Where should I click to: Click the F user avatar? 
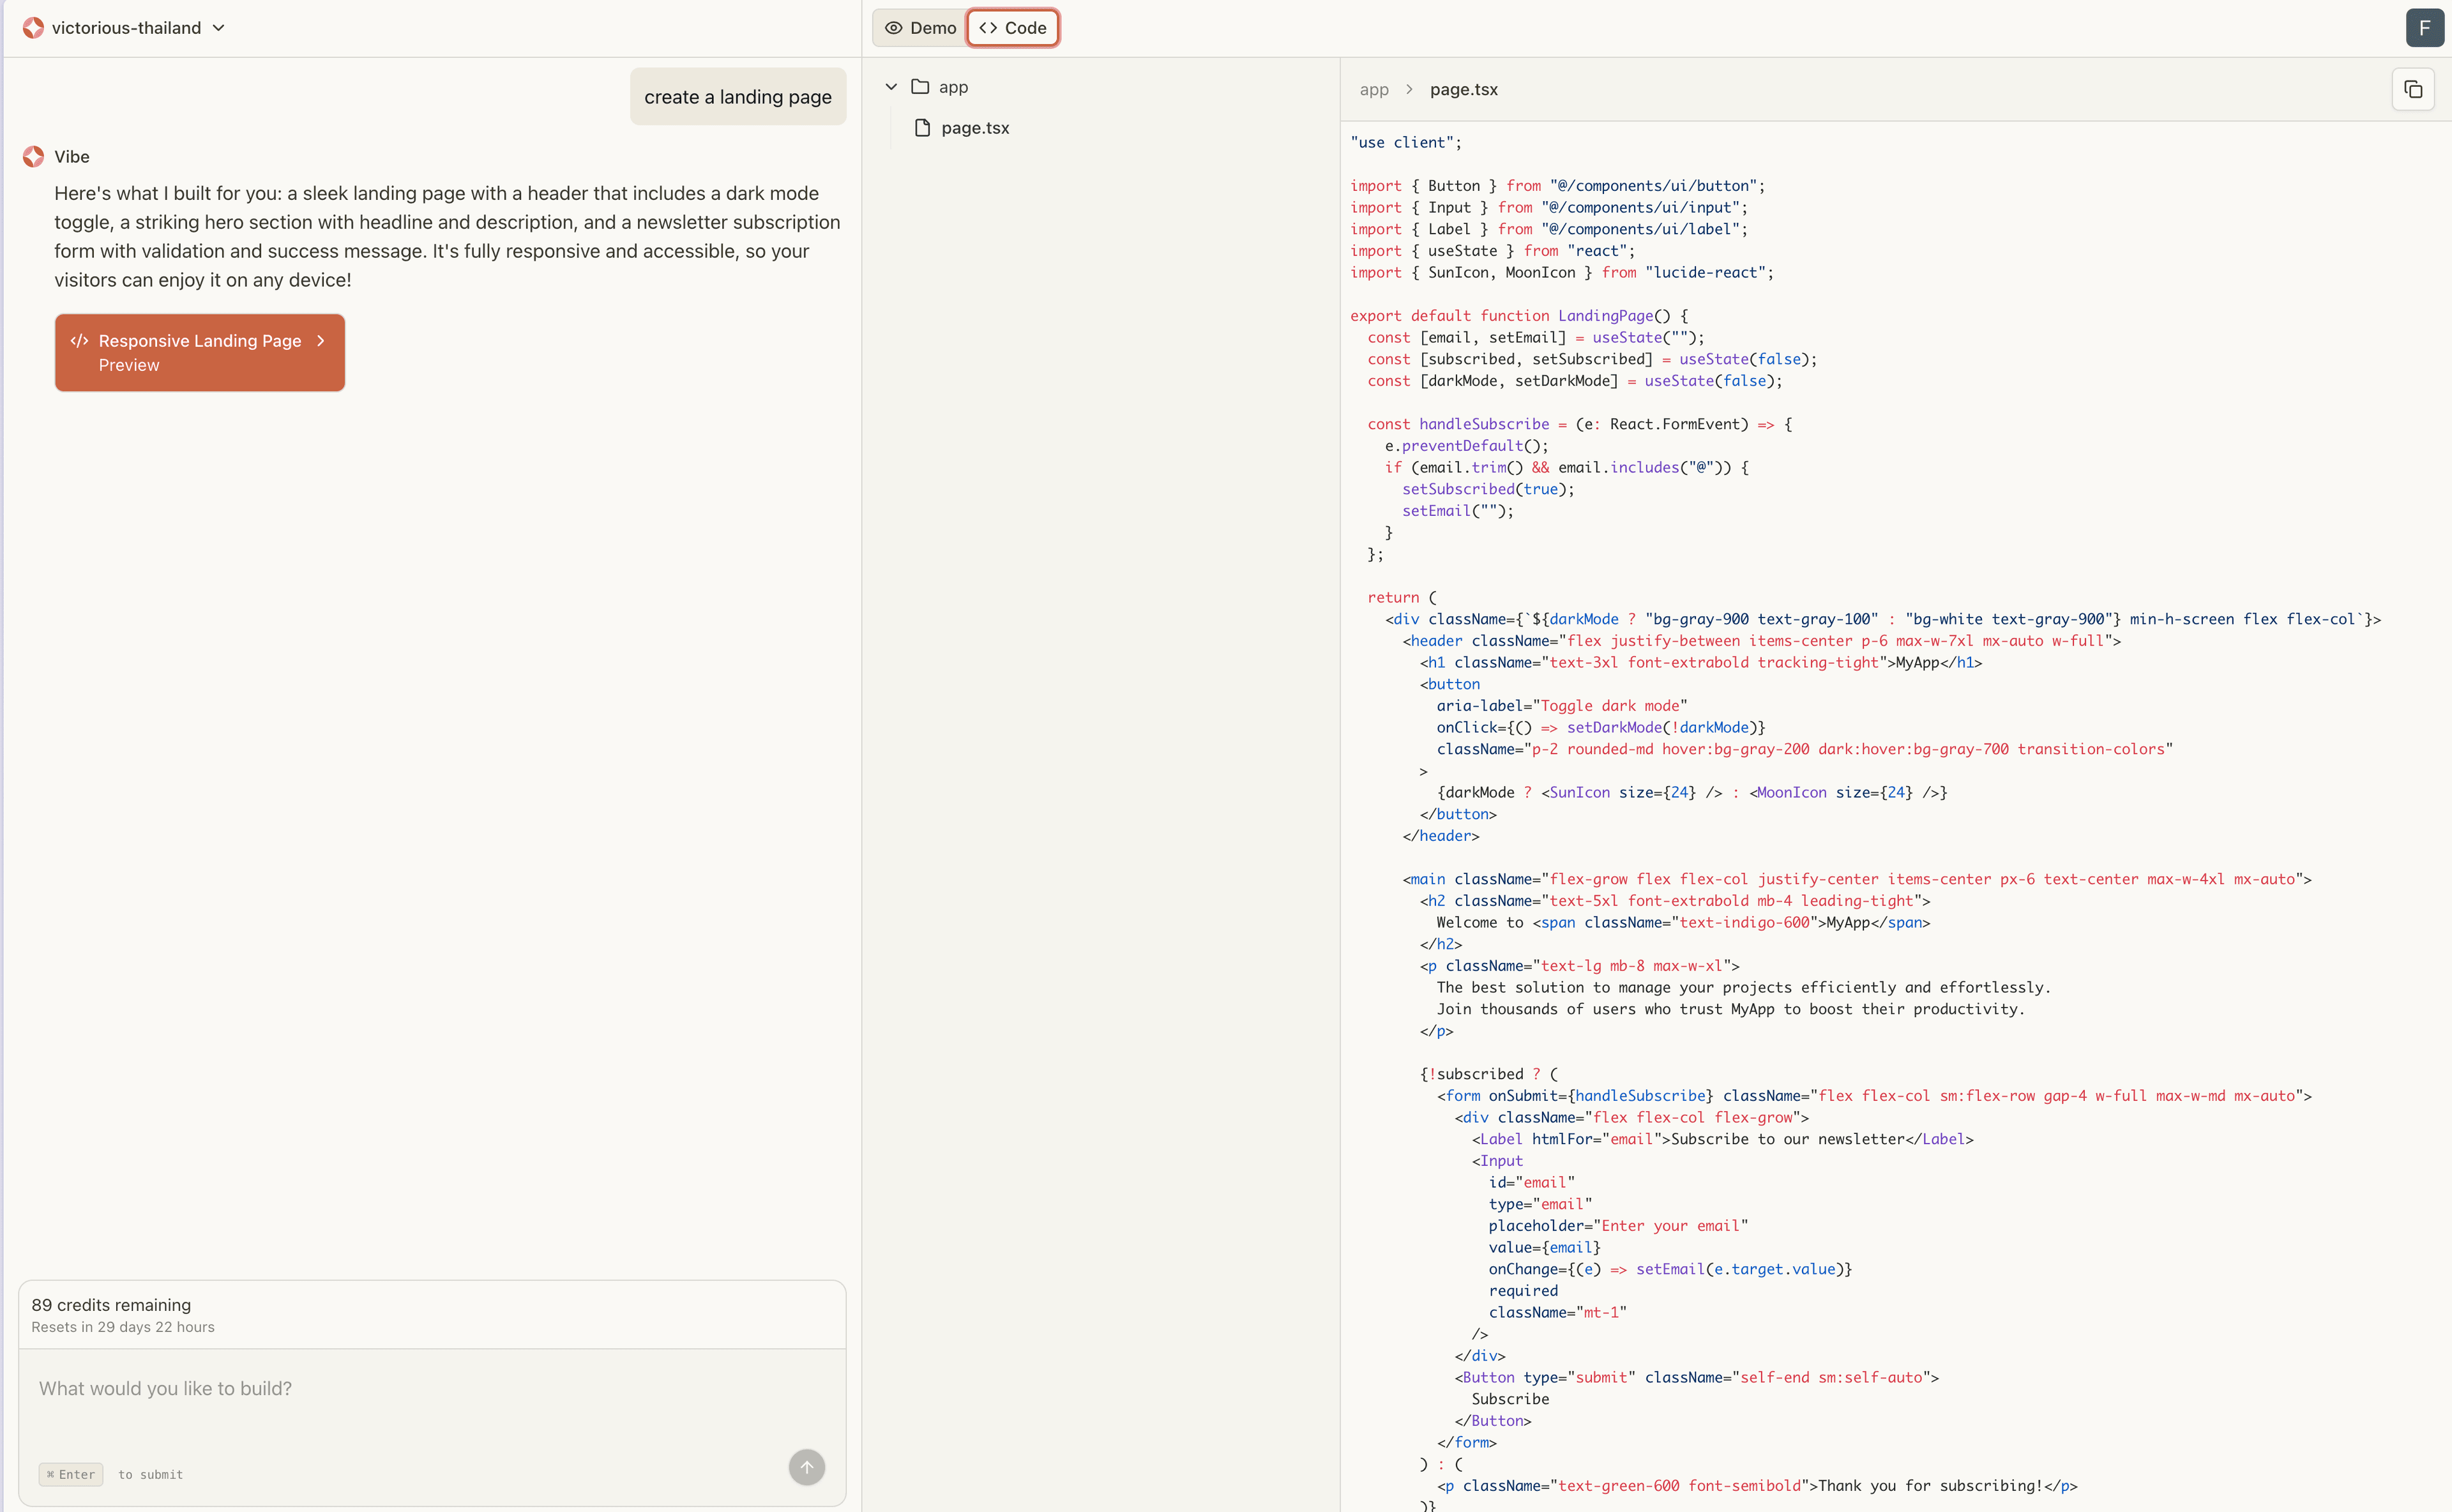click(x=2424, y=28)
